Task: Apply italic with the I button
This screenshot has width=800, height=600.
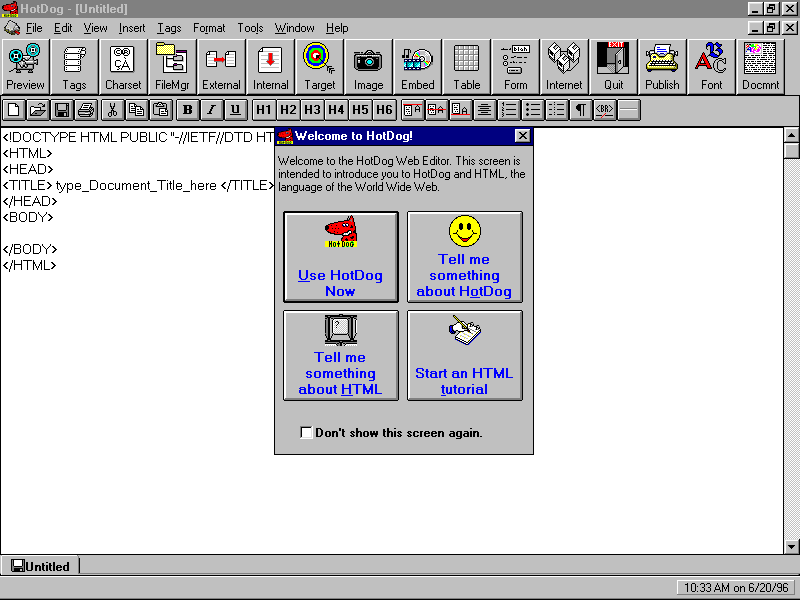Action: (211, 110)
